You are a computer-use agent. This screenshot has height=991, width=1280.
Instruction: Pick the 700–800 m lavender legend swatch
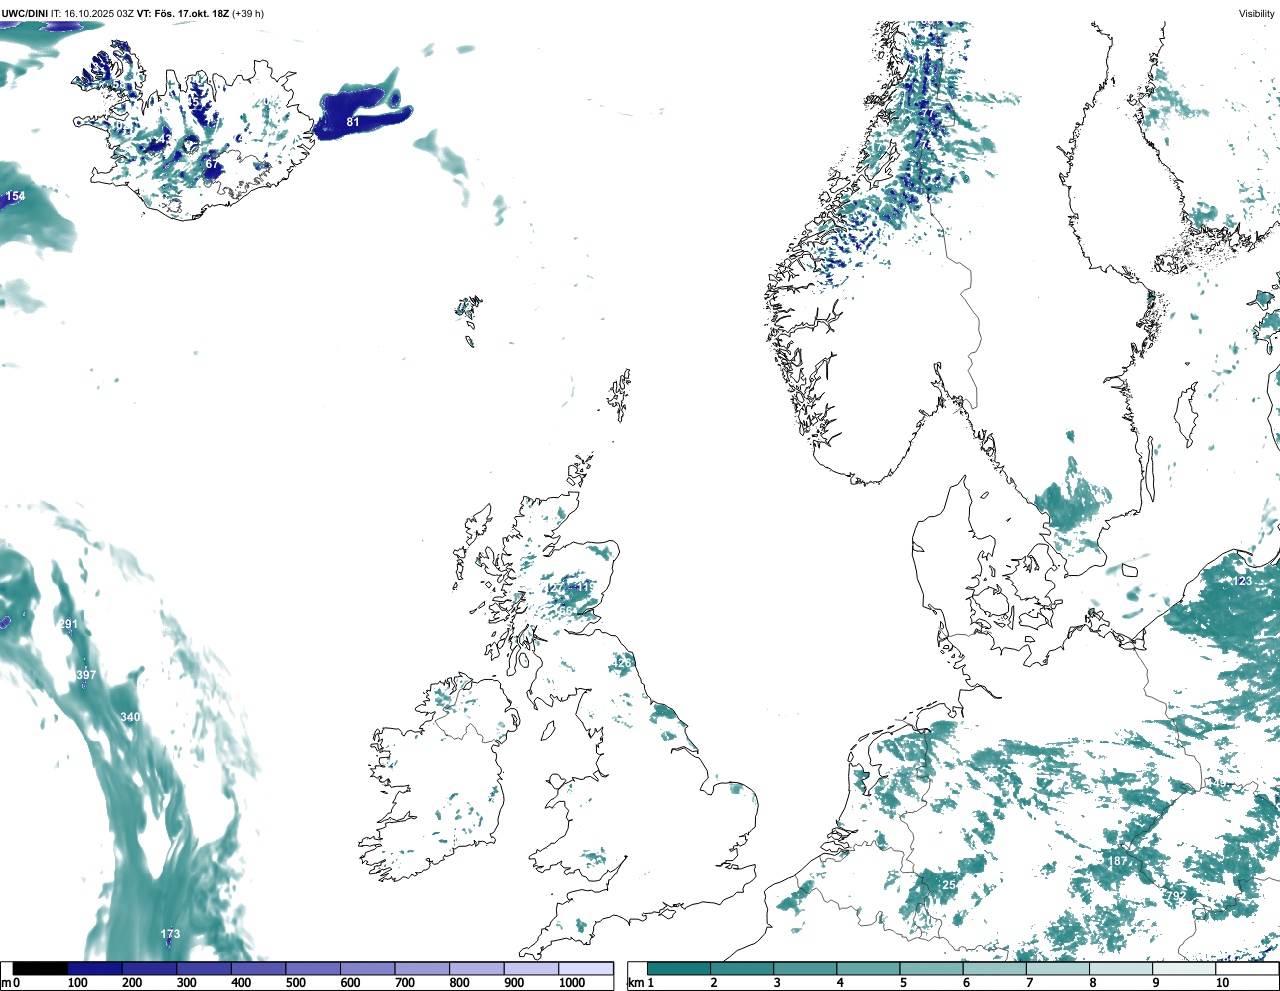pos(422,969)
